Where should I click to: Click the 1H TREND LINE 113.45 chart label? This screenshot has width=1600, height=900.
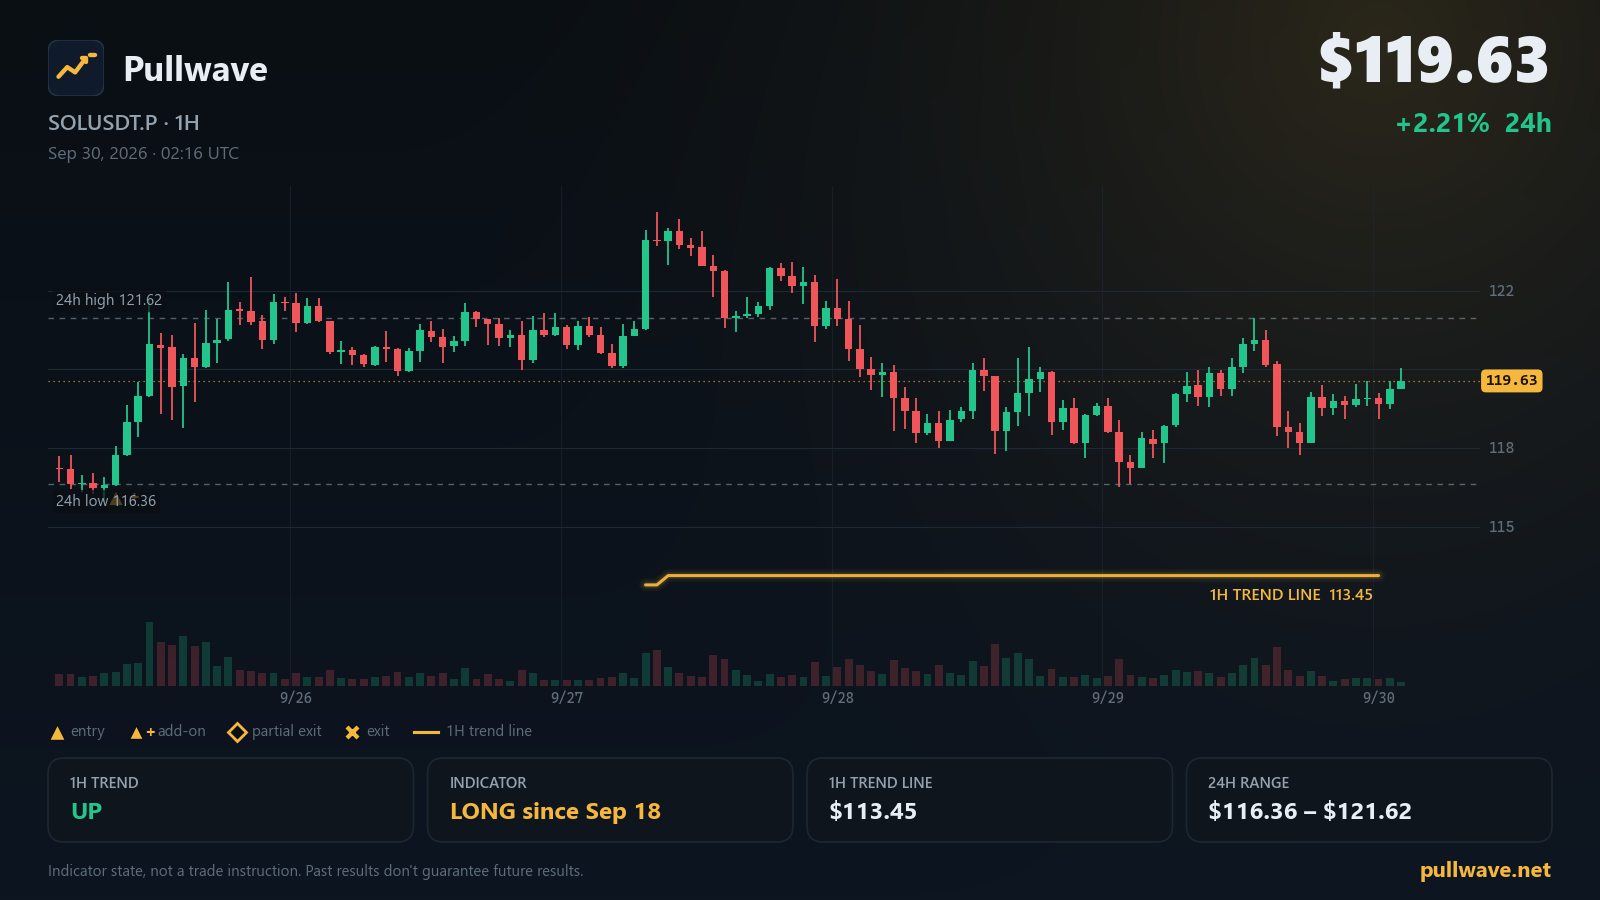pos(1291,595)
